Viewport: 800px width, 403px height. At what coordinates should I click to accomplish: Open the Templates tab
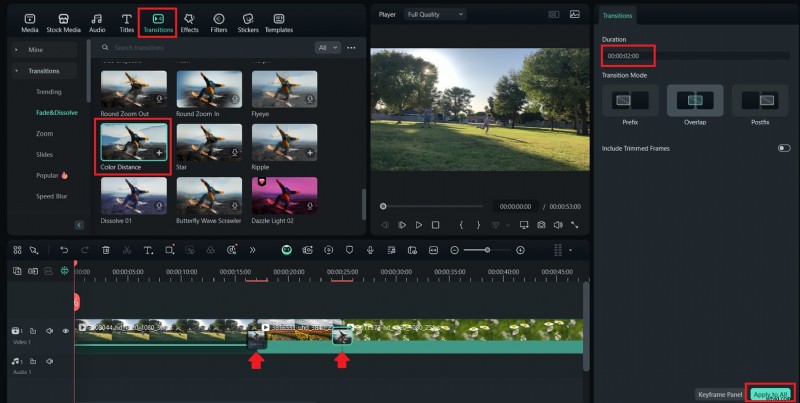coord(279,23)
